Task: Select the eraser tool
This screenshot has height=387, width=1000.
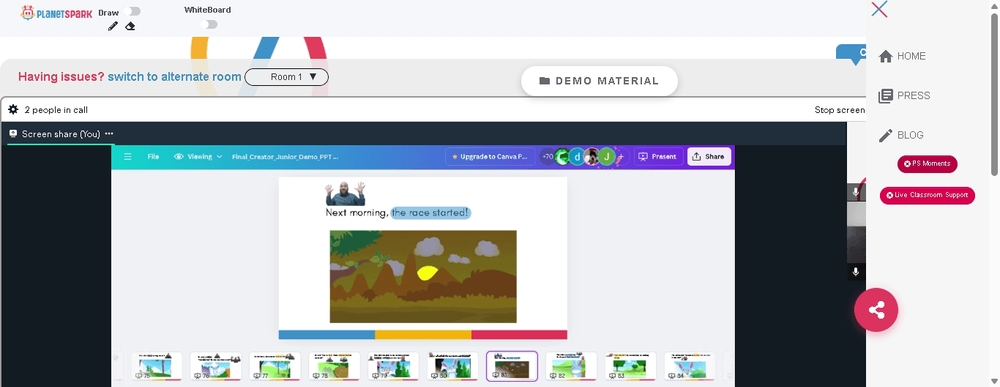Action: (x=130, y=26)
